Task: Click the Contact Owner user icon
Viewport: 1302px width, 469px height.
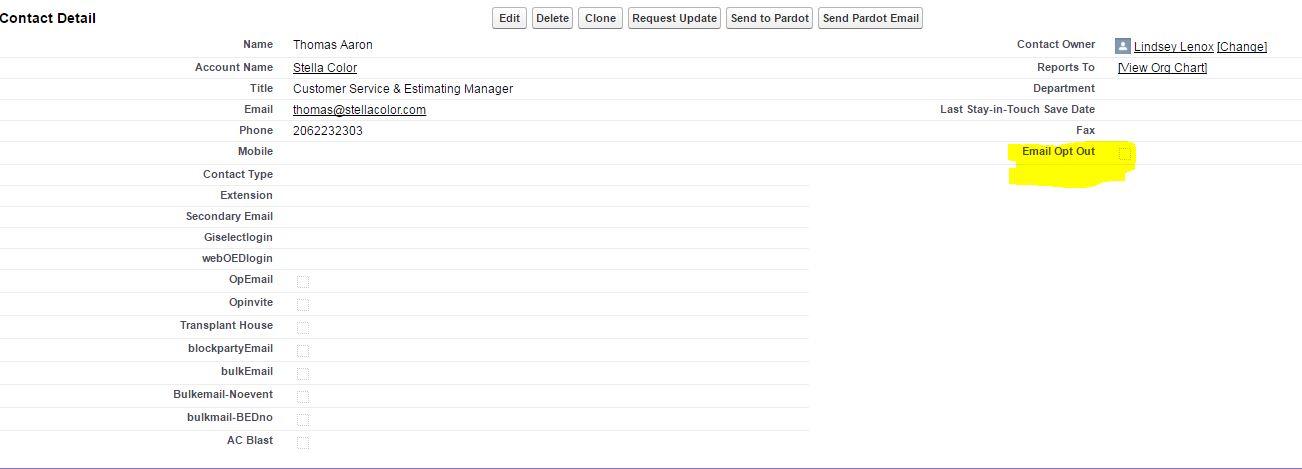Action: coord(1123,46)
